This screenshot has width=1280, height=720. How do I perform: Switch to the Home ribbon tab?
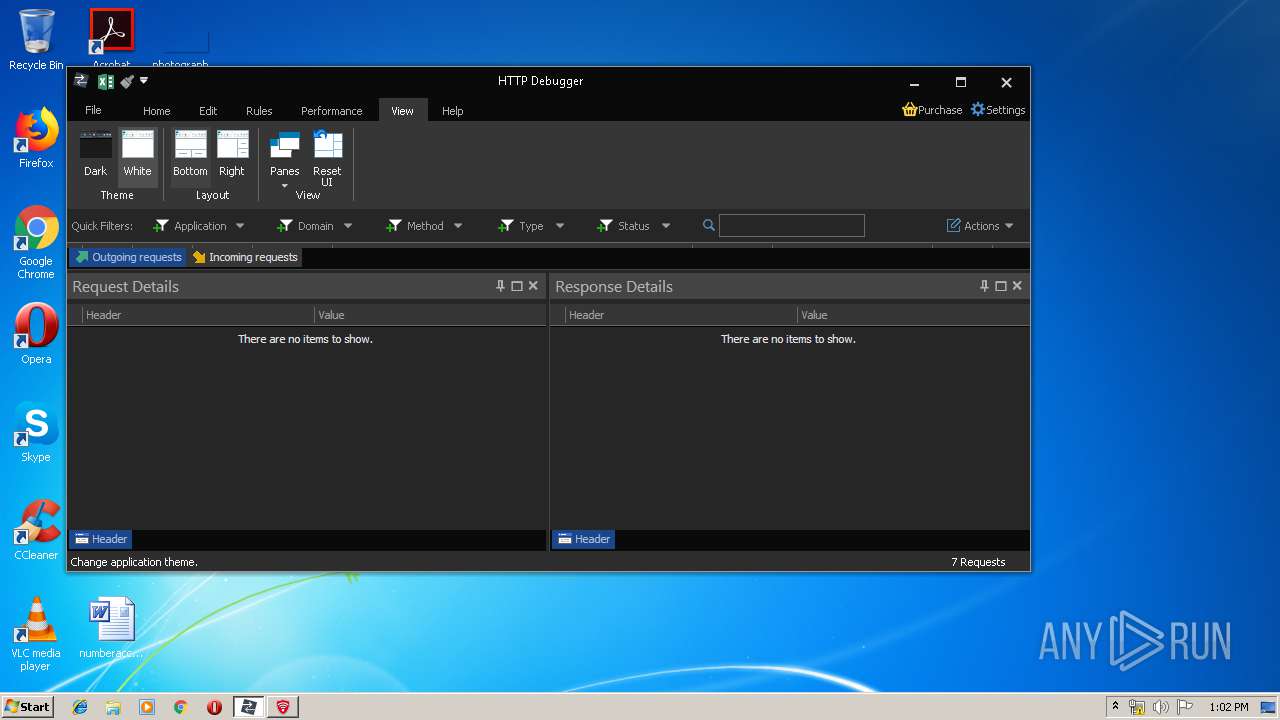(156, 111)
